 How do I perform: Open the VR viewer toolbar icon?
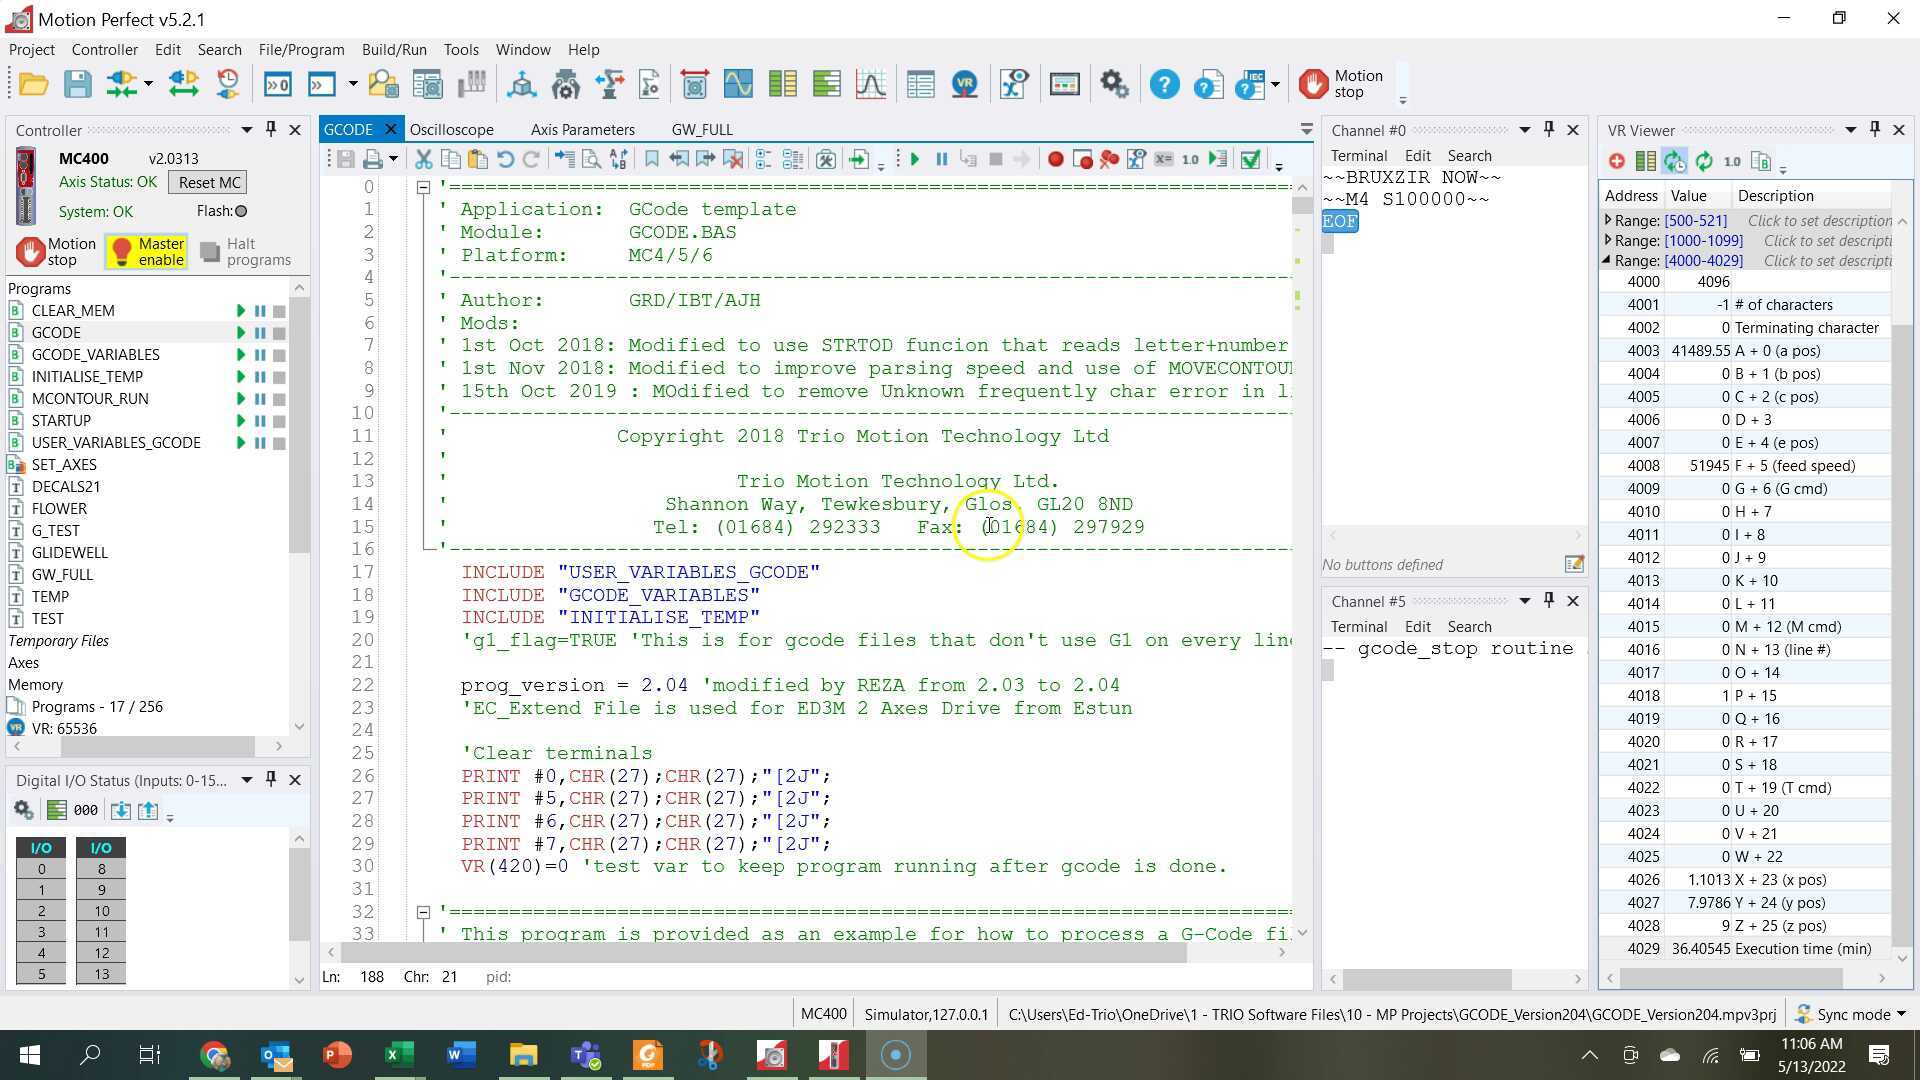pyautogui.click(x=964, y=84)
